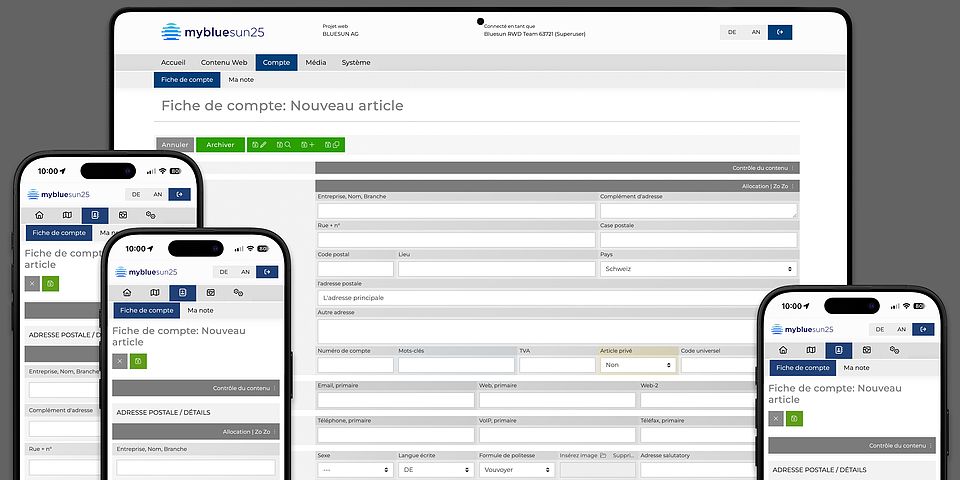Tap the grey X cancel icon on the middle phone
The image size is (960, 480).
[x=120, y=361]
